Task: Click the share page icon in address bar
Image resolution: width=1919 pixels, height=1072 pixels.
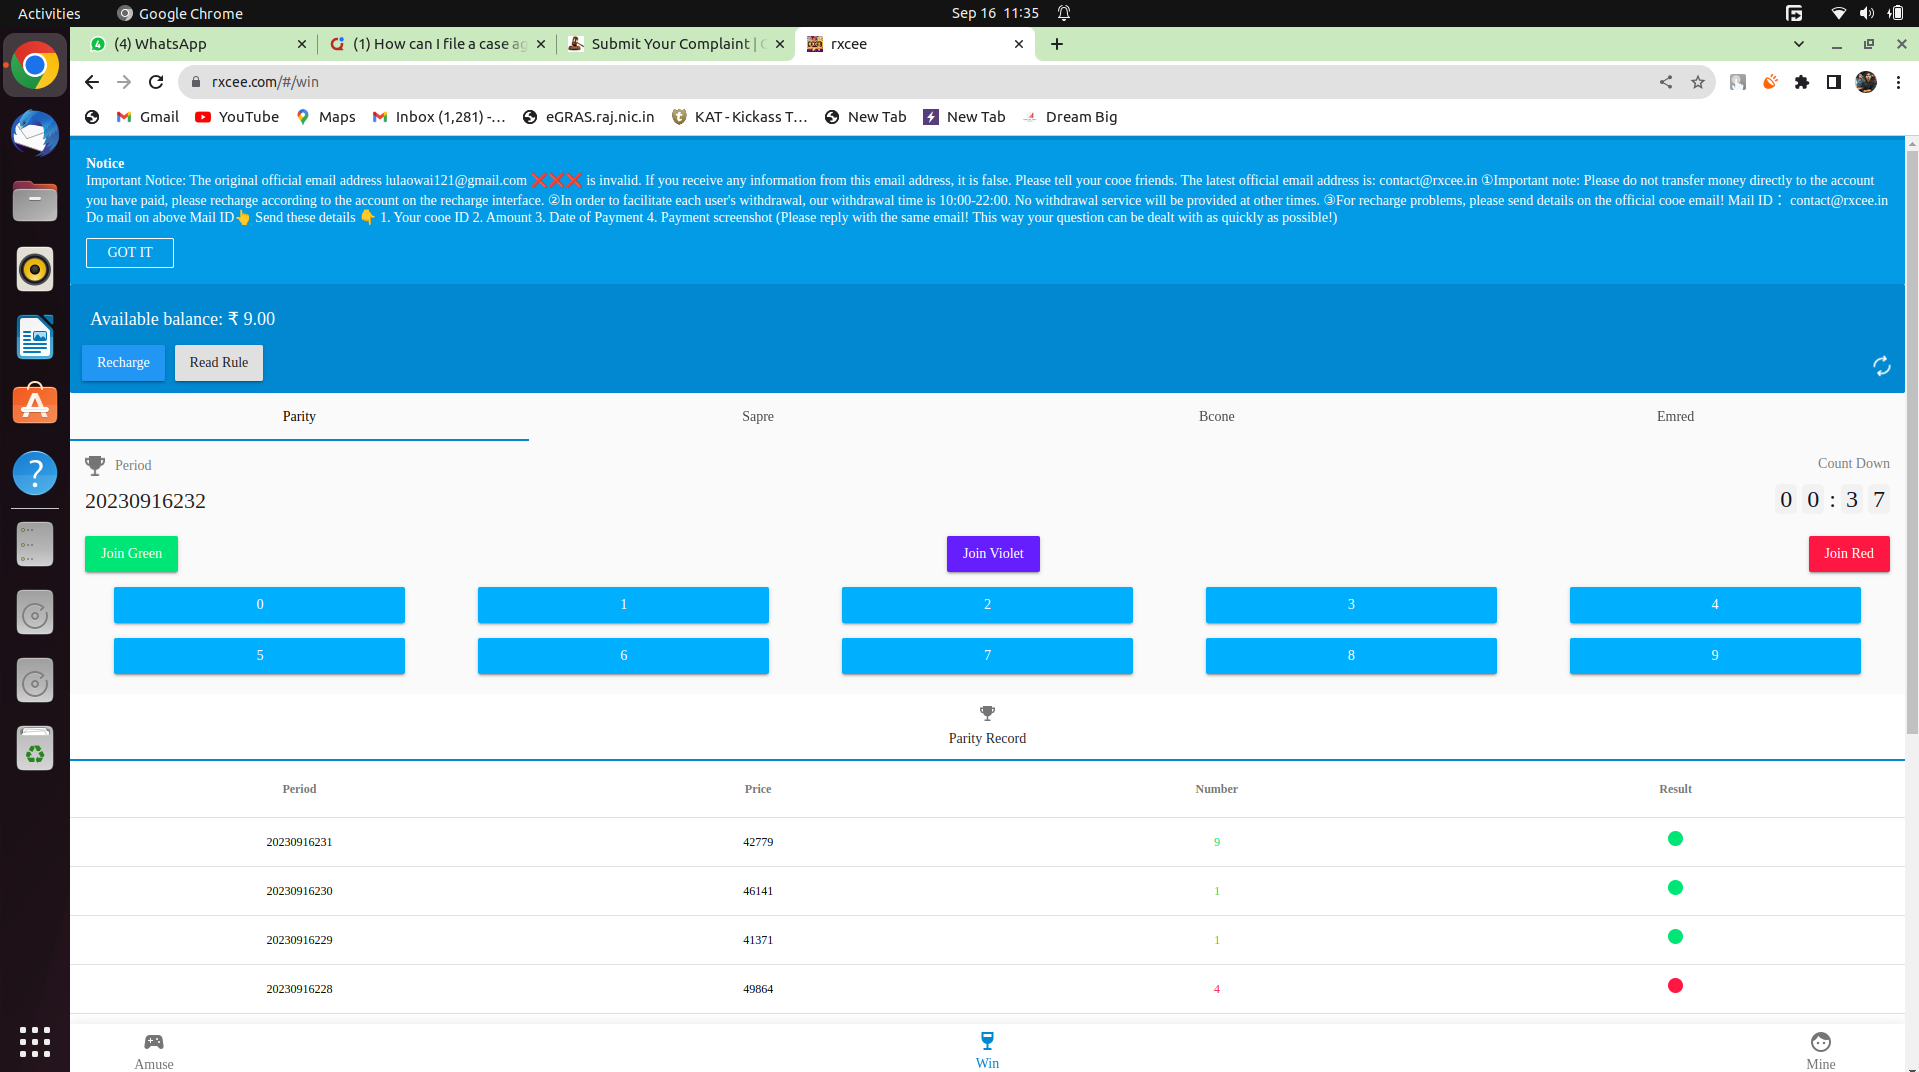Action: point(1666,82)
